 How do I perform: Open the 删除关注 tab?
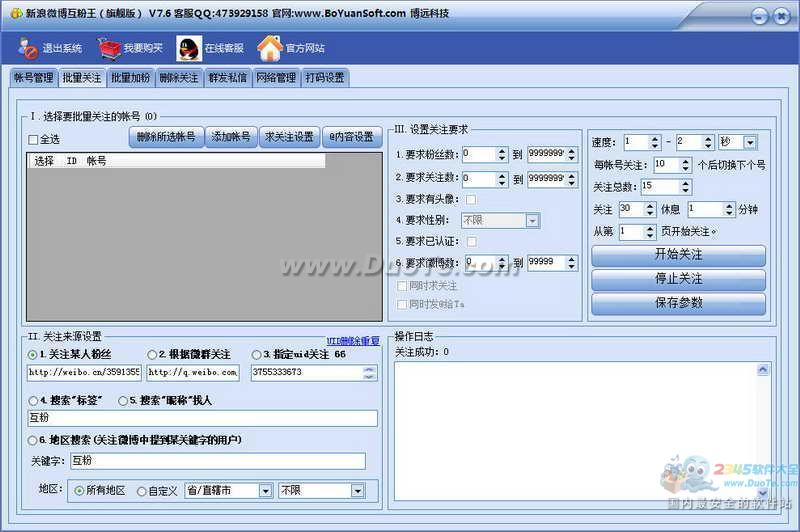pos(179,78)
